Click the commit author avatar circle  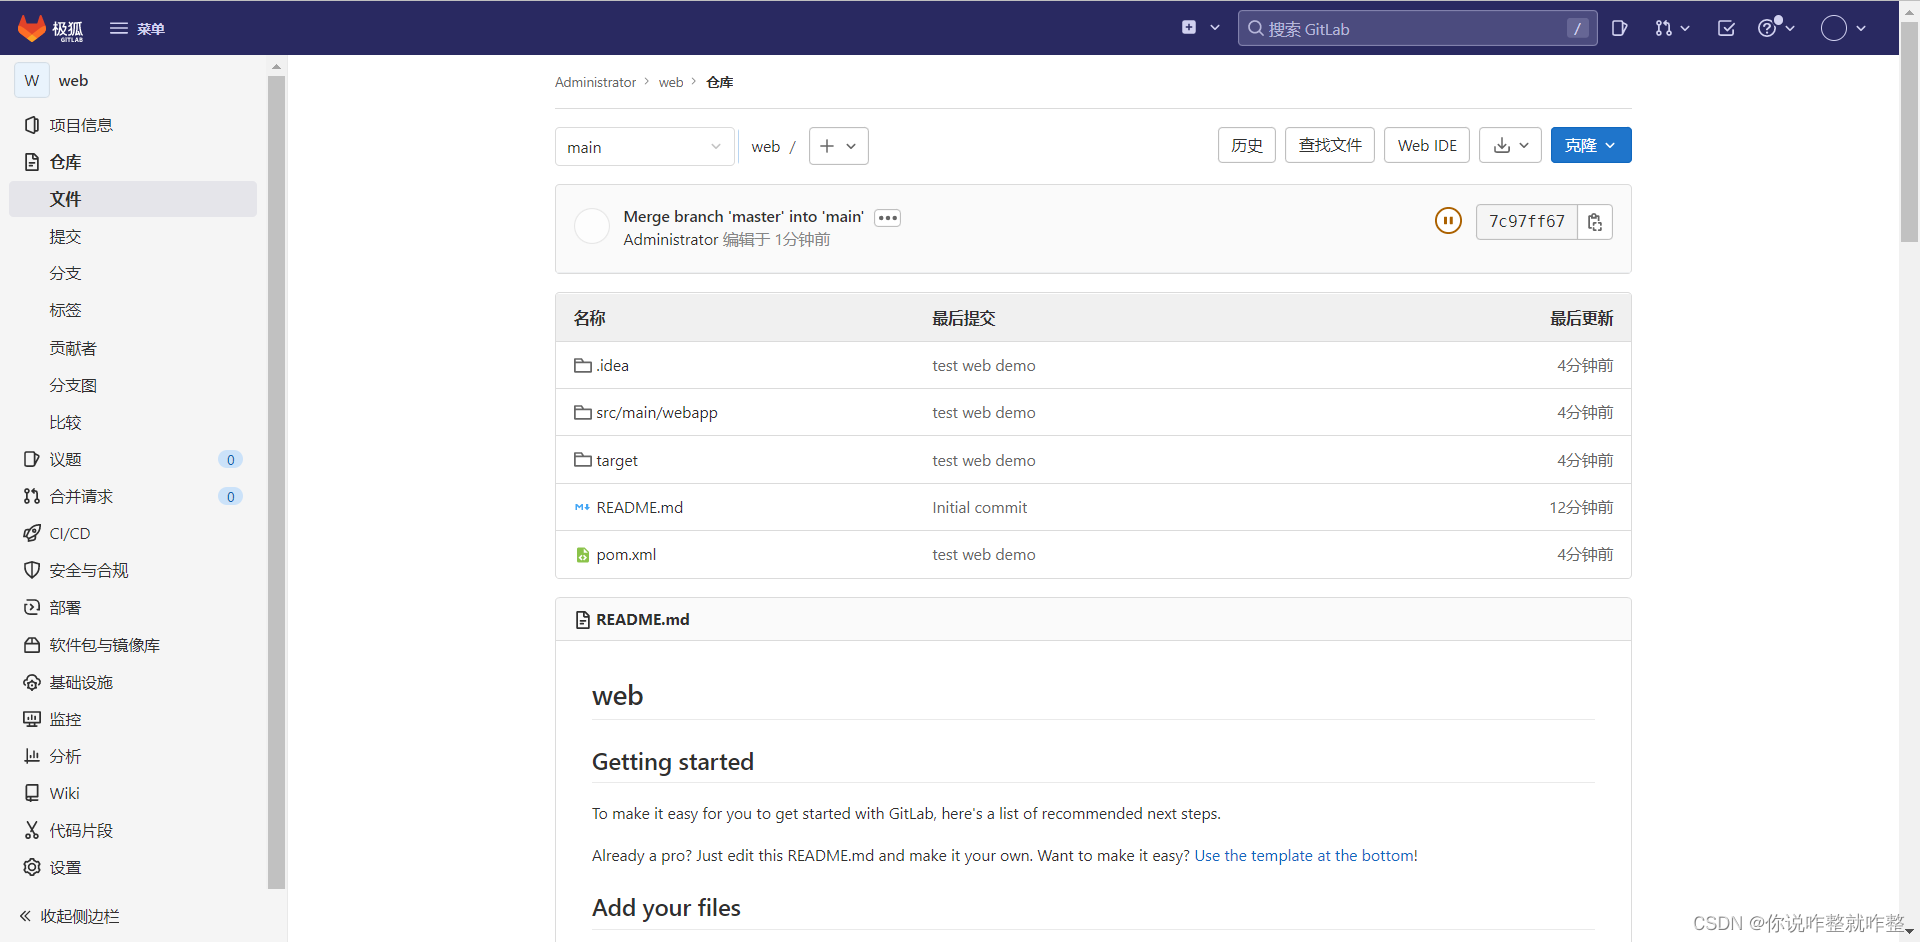592,226
